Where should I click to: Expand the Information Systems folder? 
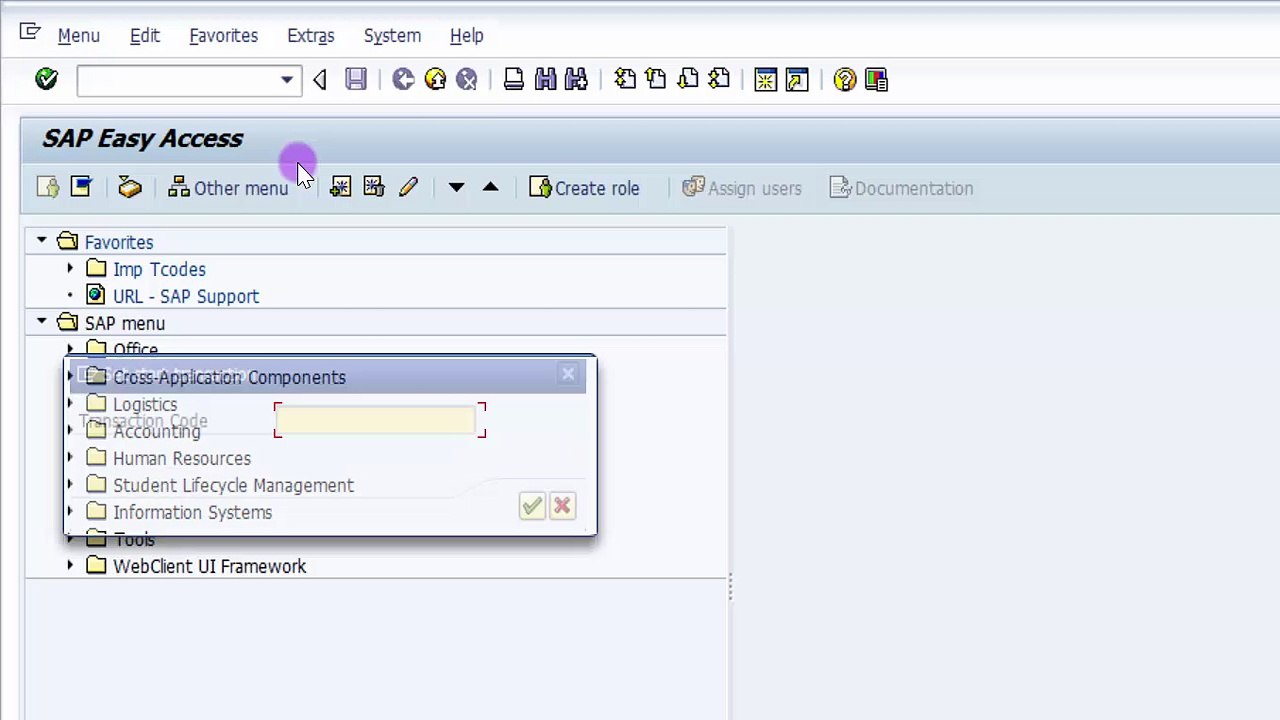(69, 511)
